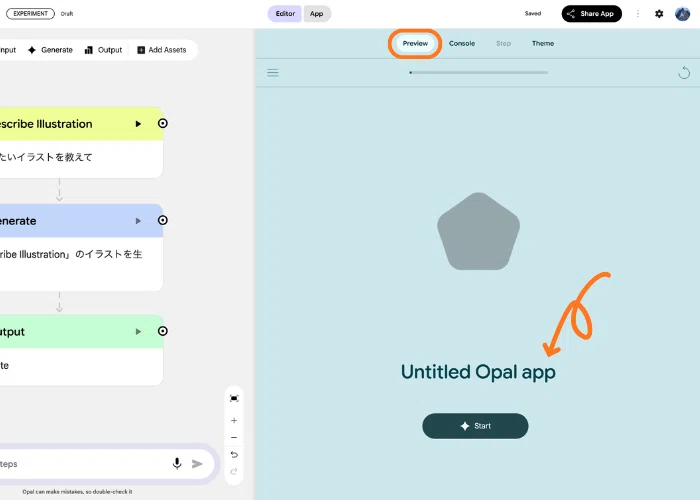Screen dimensions: 700x500
Task: Select the Preview tab
Action: (415, 44)
